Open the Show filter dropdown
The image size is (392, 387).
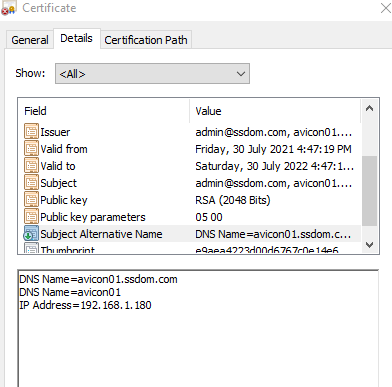[152, 74]
